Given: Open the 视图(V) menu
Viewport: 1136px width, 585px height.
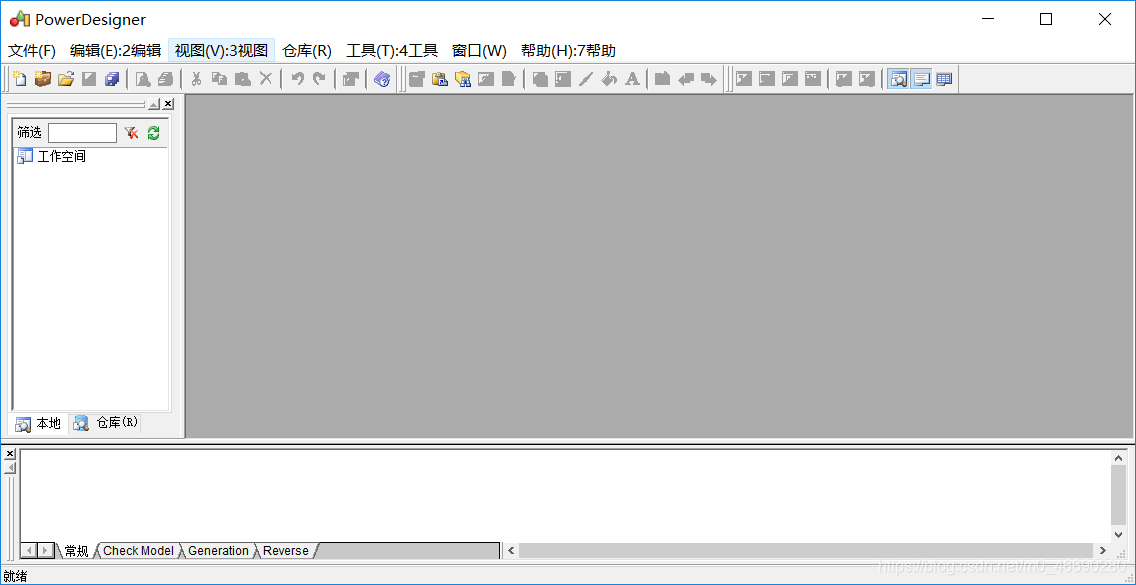Looking at the screenshot, I should click(x=222, y=51).
